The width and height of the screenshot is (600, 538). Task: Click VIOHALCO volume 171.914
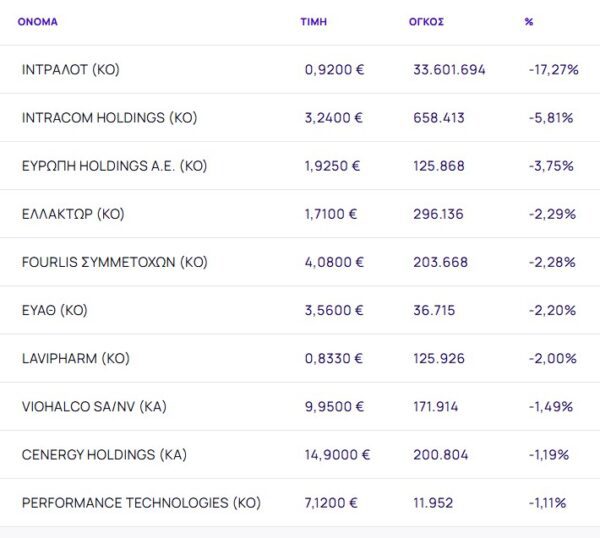[438, 406]
